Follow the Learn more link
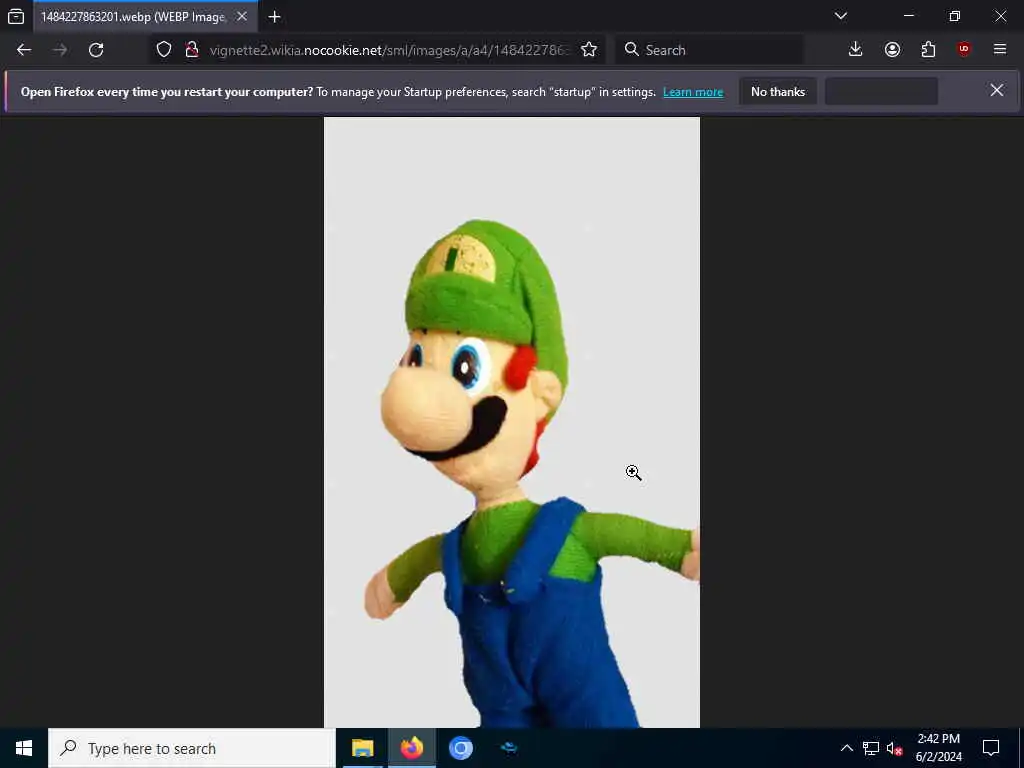 click(x=693, y=92)
